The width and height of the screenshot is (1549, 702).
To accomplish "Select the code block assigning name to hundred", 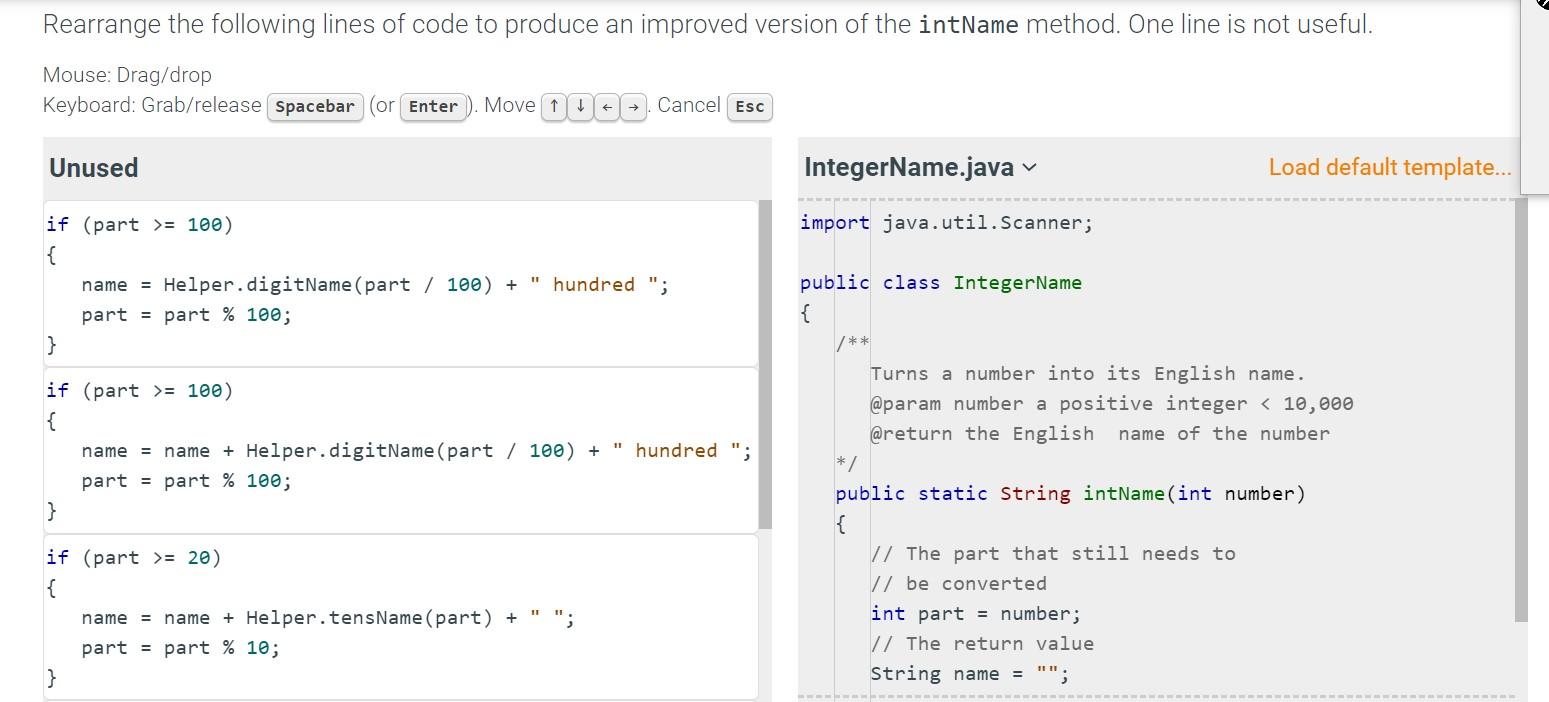I will click(401, 284).
